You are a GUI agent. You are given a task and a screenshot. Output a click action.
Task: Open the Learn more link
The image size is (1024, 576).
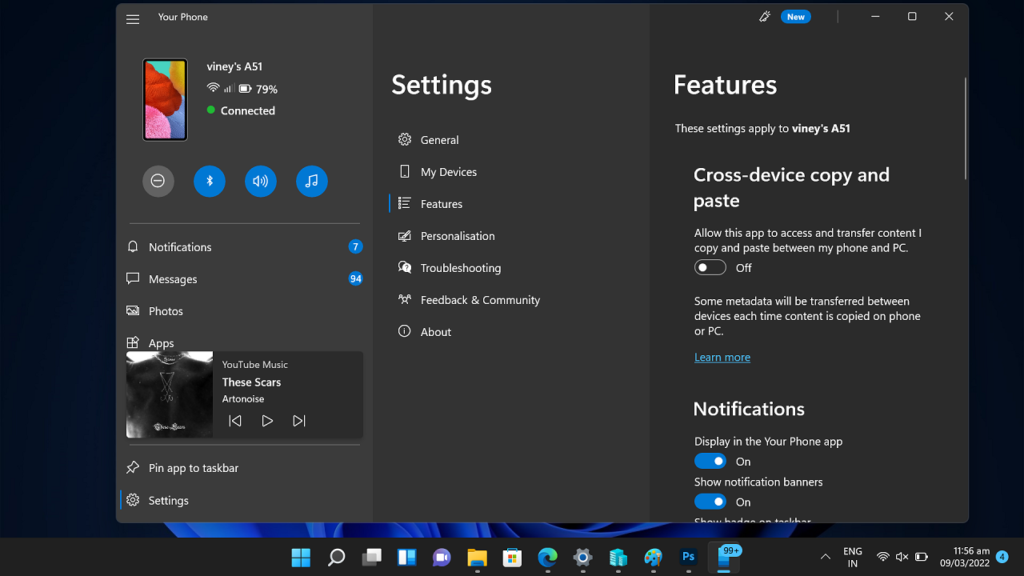coord(722,357)
